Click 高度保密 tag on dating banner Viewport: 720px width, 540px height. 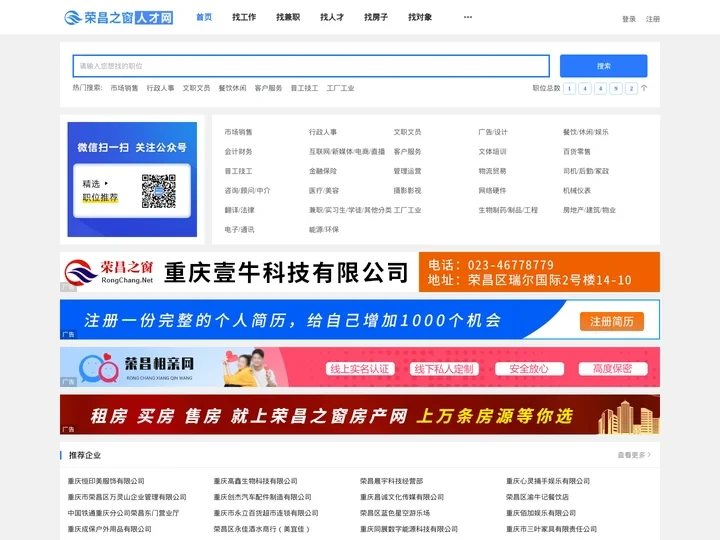click(x=613, y=369)
